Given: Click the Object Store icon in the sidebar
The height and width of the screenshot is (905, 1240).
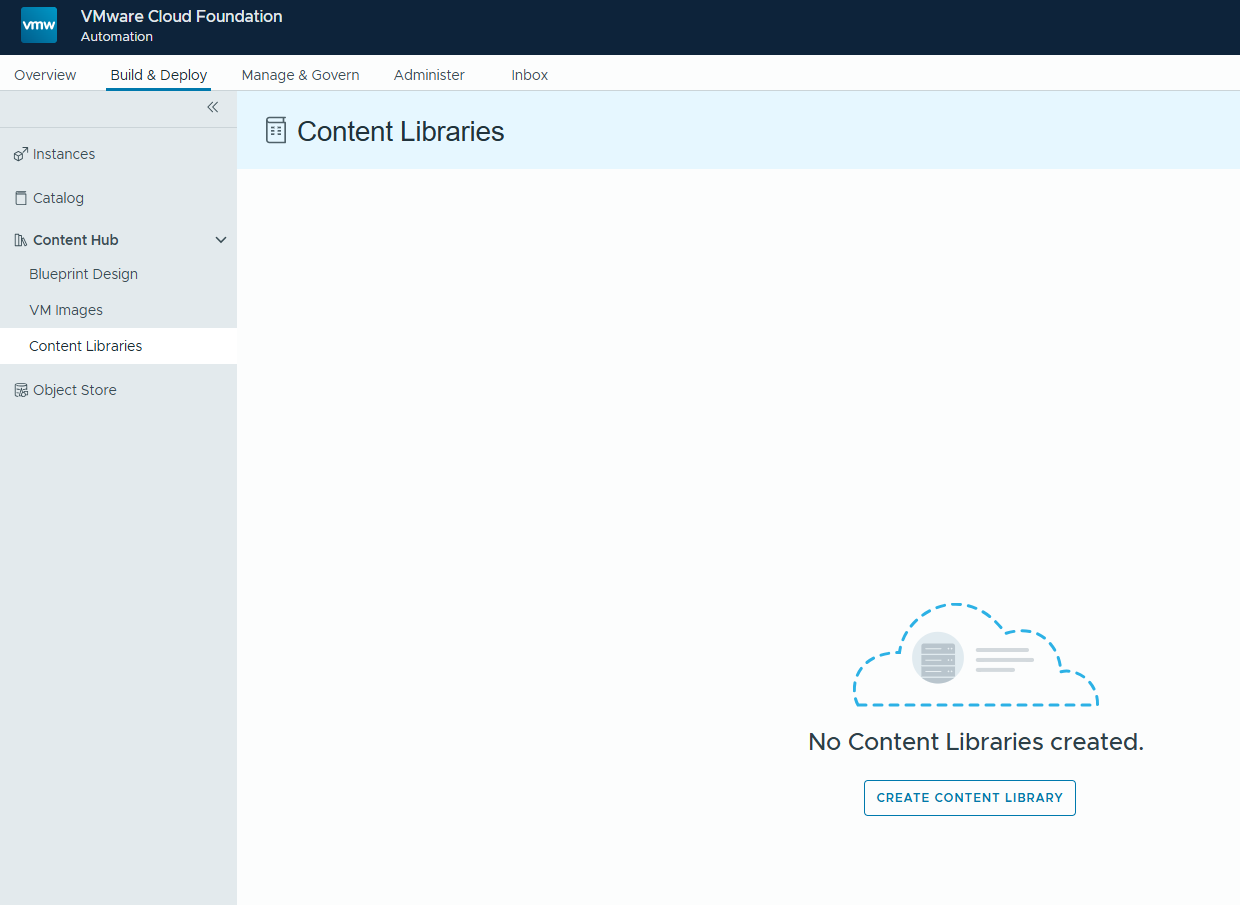Looking at the screenshot, I should pyautogui.click(x=21, y=390).
